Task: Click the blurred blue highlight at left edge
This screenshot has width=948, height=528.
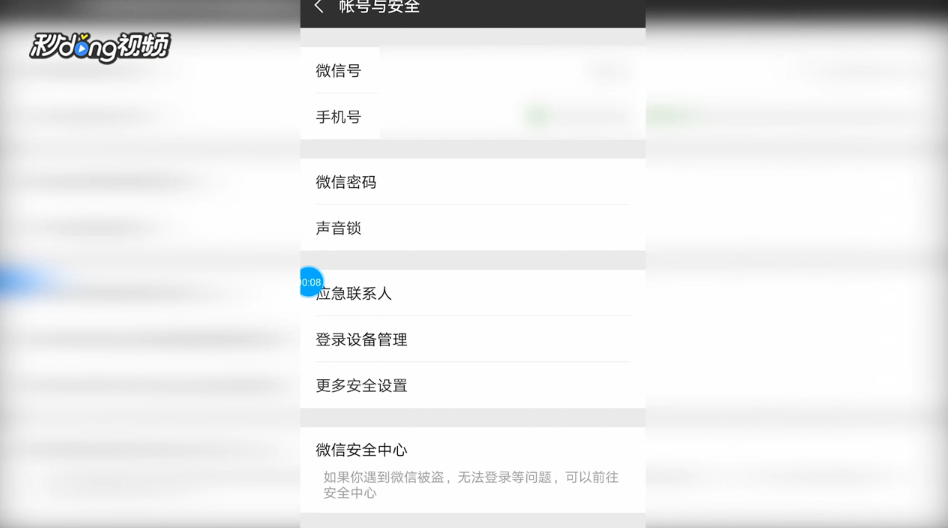Action: (24, 282)
